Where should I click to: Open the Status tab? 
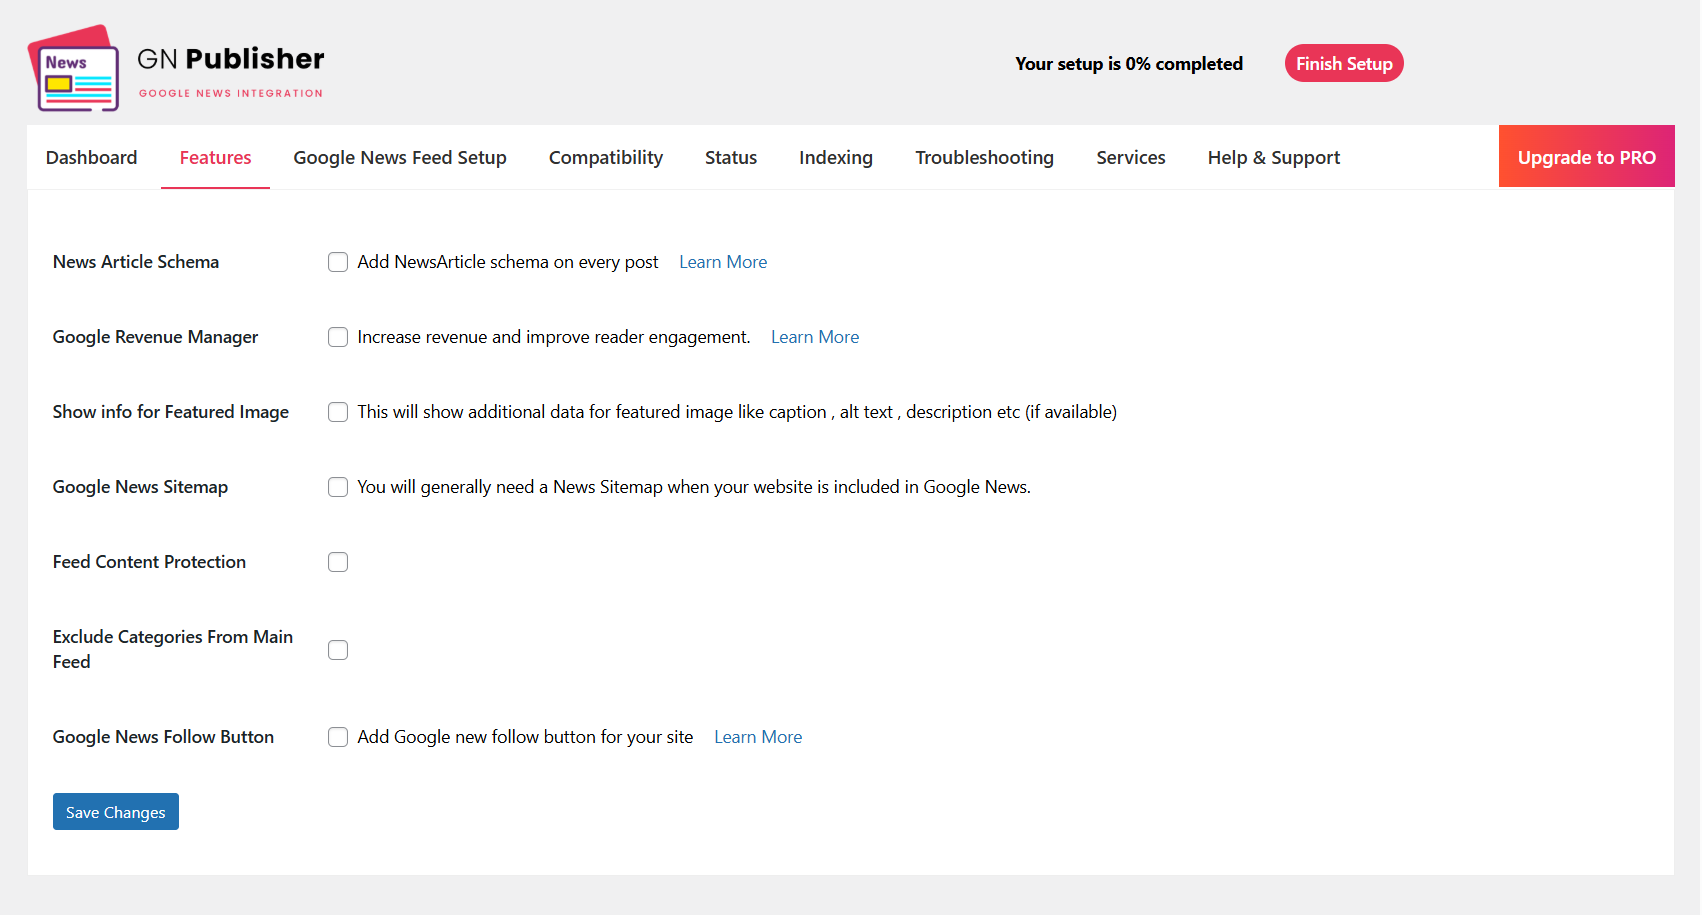coord(731,158)
